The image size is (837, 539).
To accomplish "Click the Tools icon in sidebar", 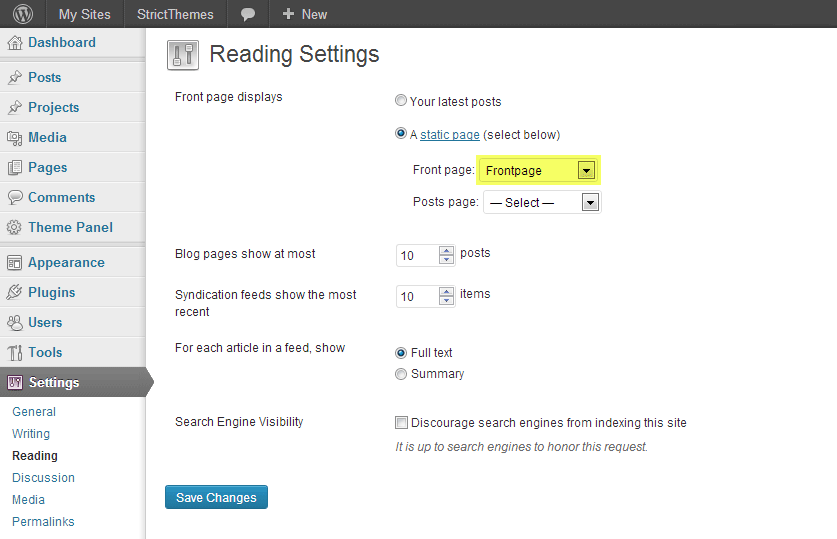I will click(x=15, y=353).
